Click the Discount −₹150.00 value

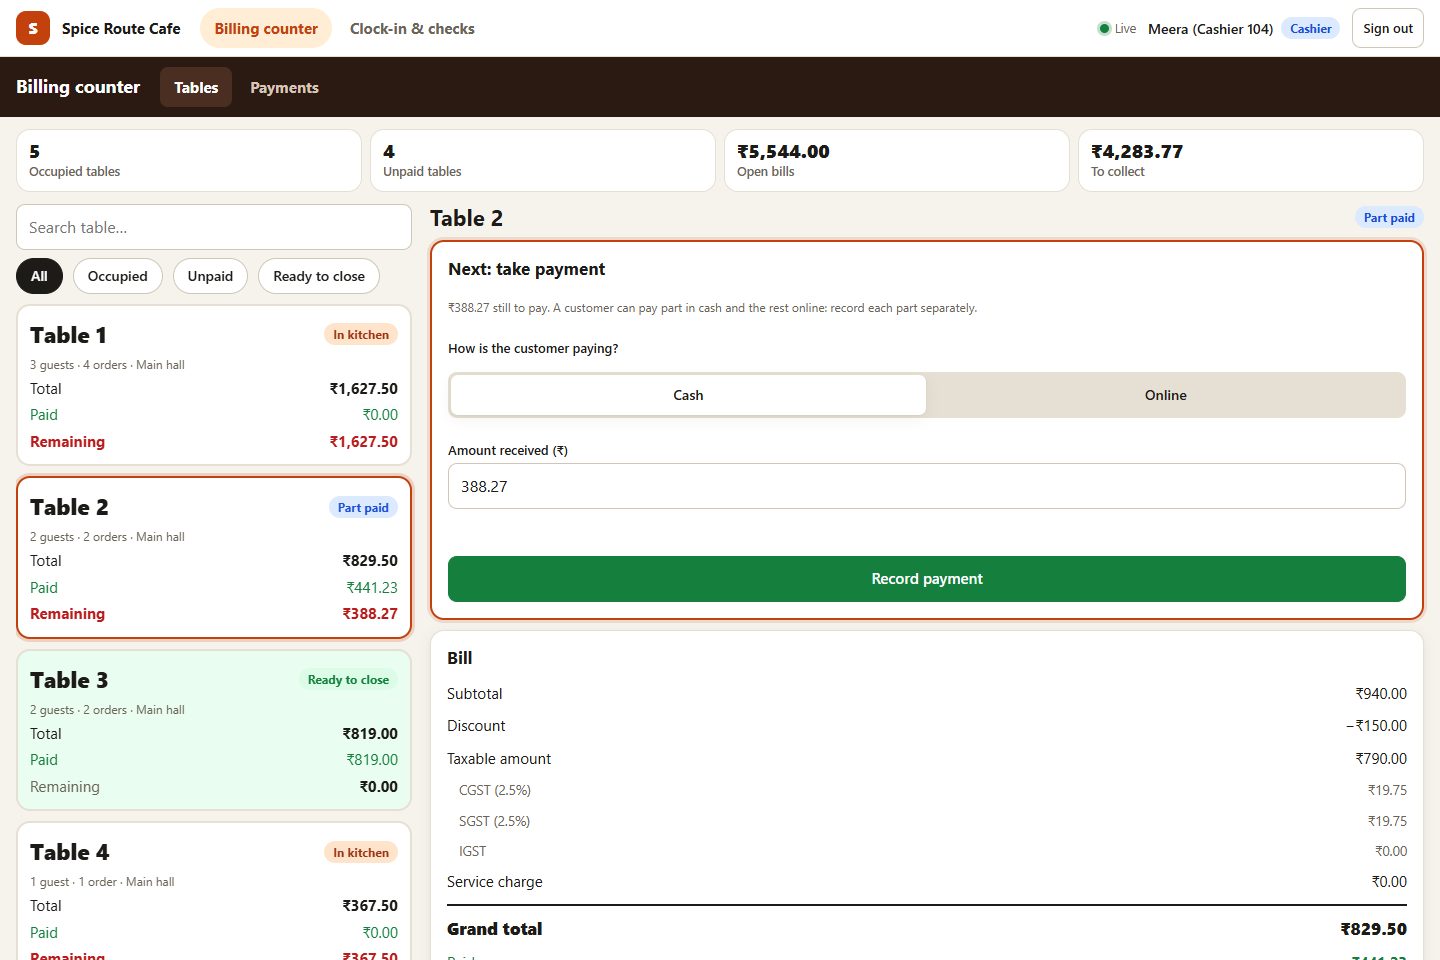(x=1376, y=725)
